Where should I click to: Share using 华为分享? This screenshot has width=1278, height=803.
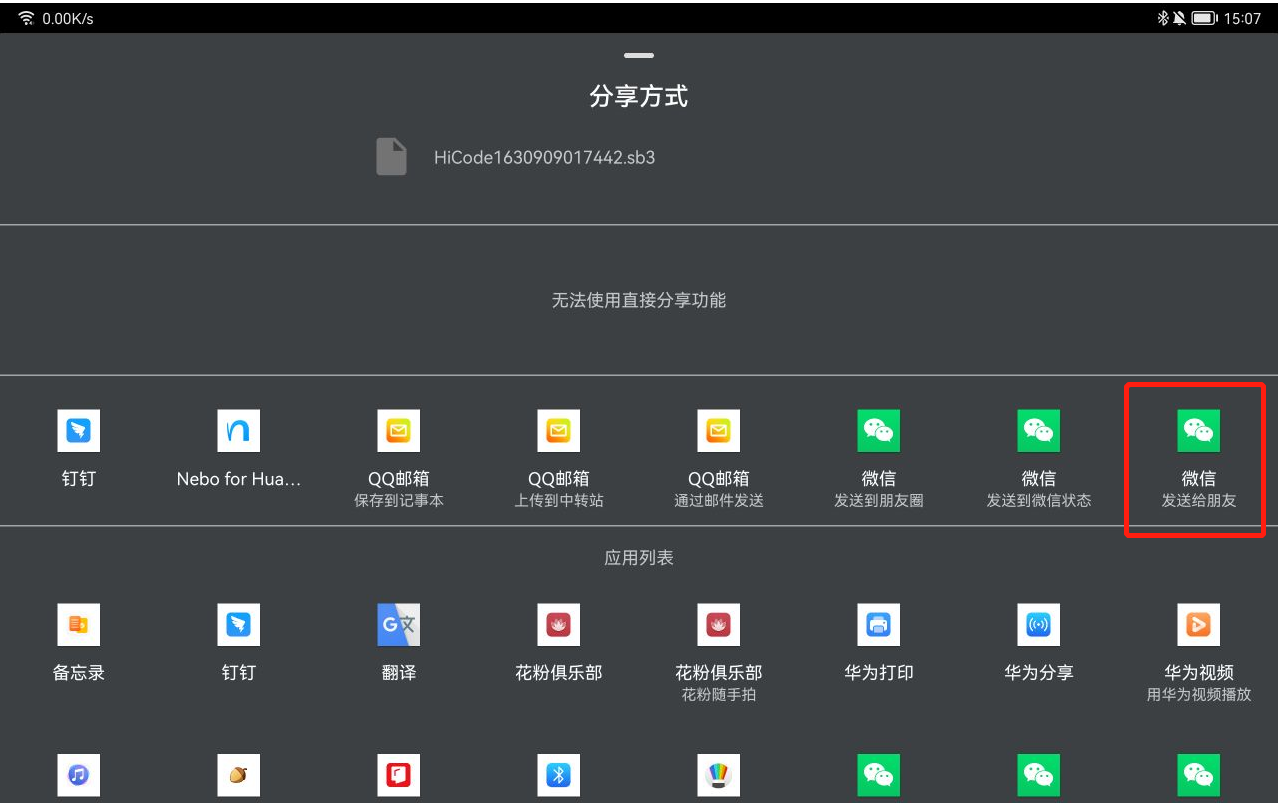pos(1039,643)
